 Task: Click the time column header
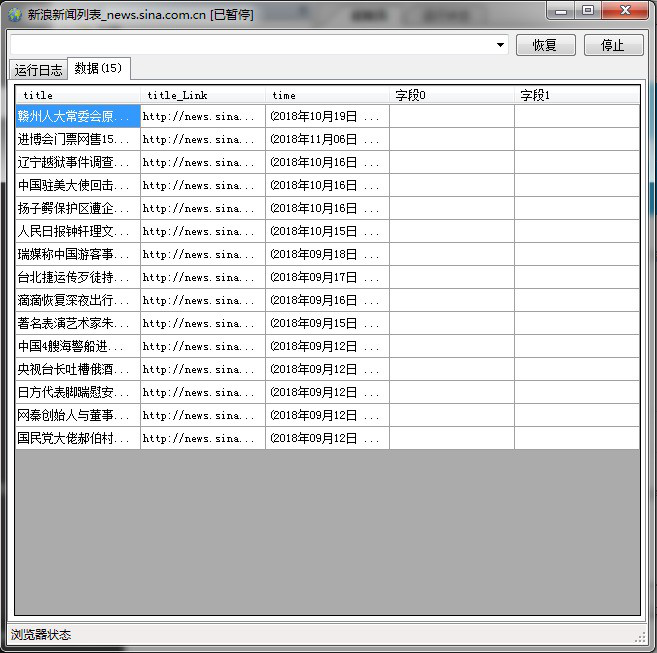[x=327, y=95]
